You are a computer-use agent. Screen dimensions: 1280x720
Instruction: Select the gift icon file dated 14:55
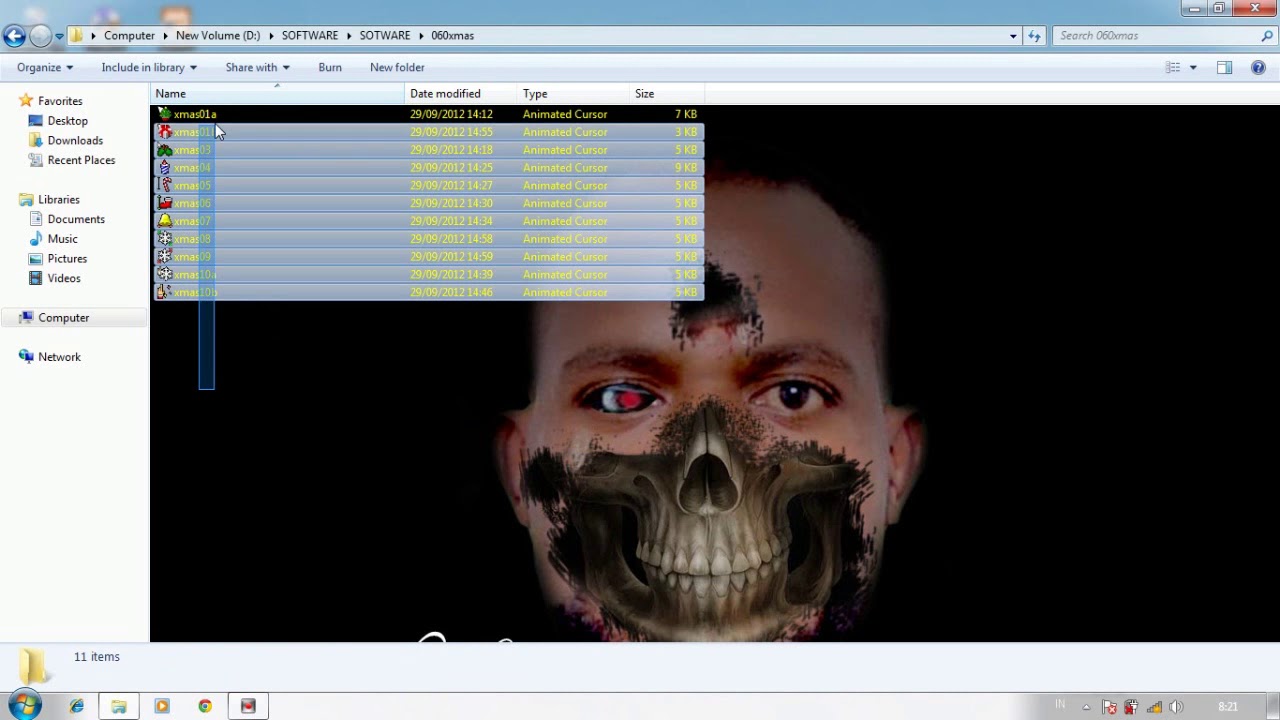tap(165, 132)
